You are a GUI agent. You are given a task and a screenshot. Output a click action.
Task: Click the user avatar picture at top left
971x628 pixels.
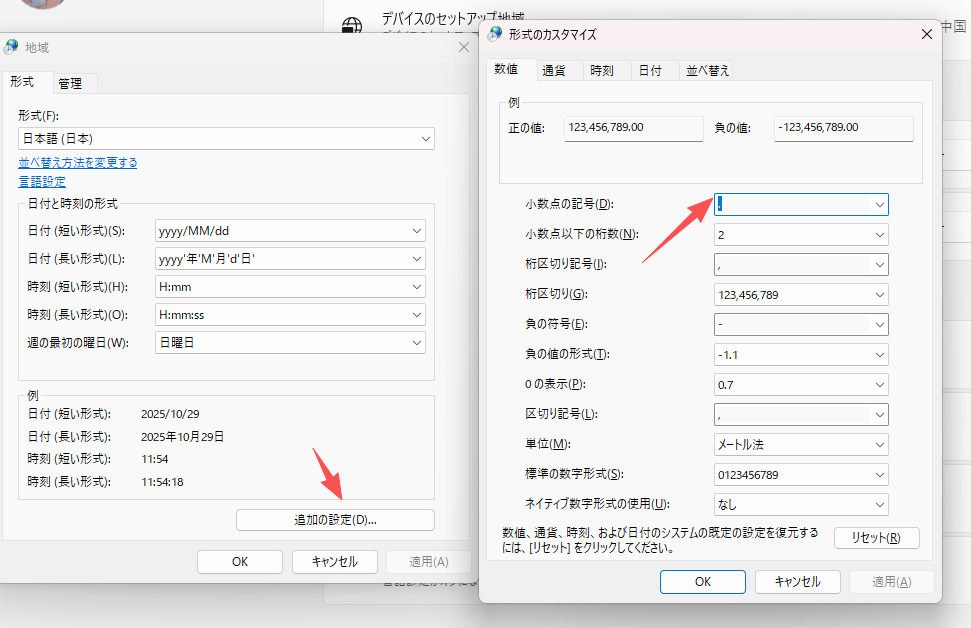point(42,5)
